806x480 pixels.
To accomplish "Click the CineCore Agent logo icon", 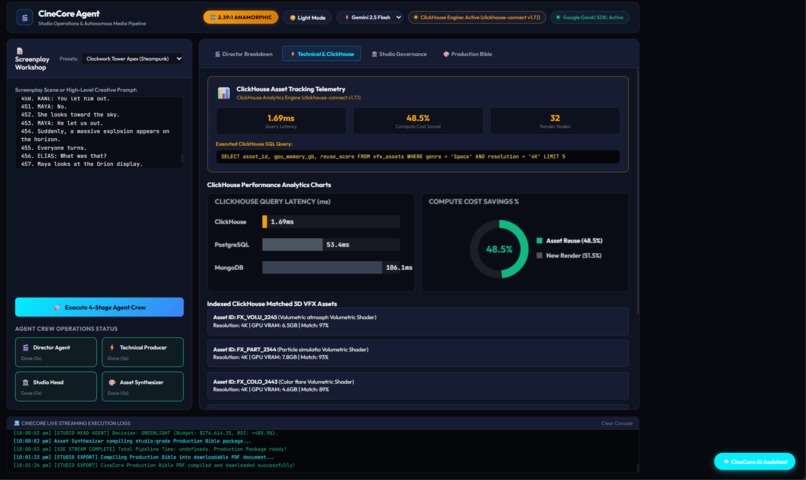I will pyautogui.click(x=24, y=17).
